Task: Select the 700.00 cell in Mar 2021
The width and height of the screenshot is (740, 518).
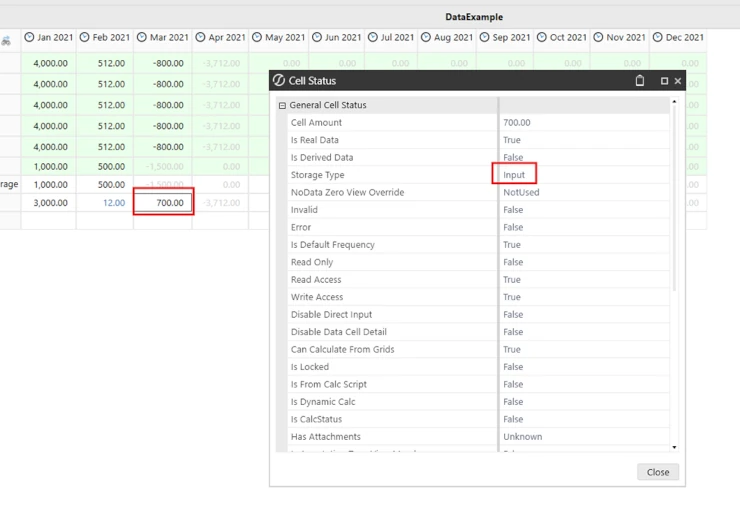Action: pos(163,203)
